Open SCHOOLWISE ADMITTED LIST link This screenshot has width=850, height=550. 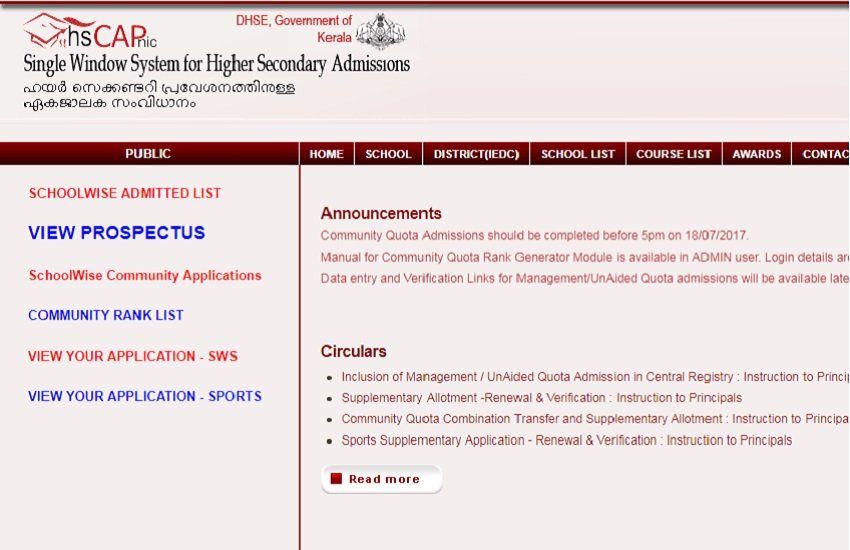125,193
